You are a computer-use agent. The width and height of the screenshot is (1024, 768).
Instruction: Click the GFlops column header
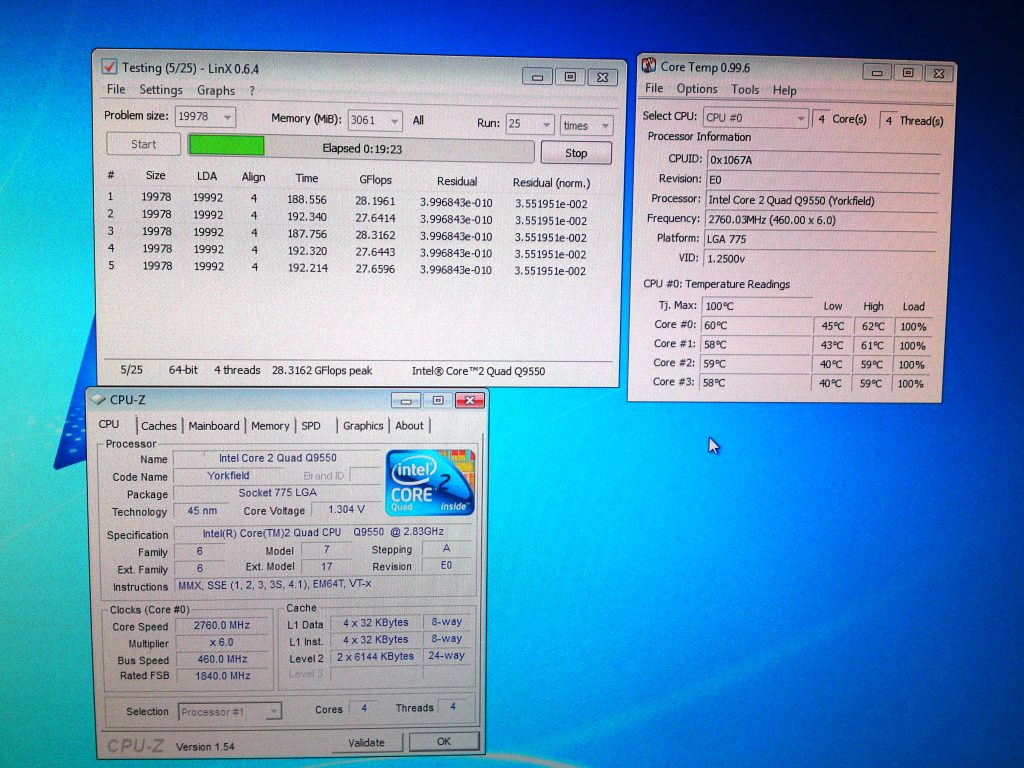[376, 180]
